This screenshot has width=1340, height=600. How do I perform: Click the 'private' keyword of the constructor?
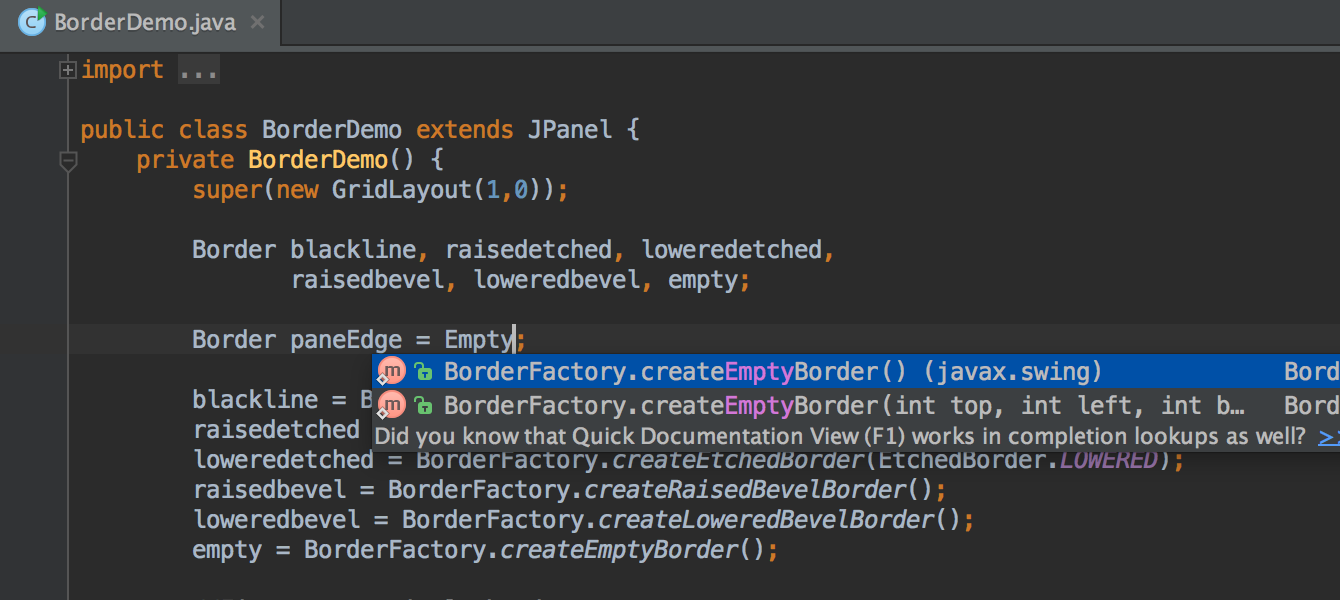(185, 160)
